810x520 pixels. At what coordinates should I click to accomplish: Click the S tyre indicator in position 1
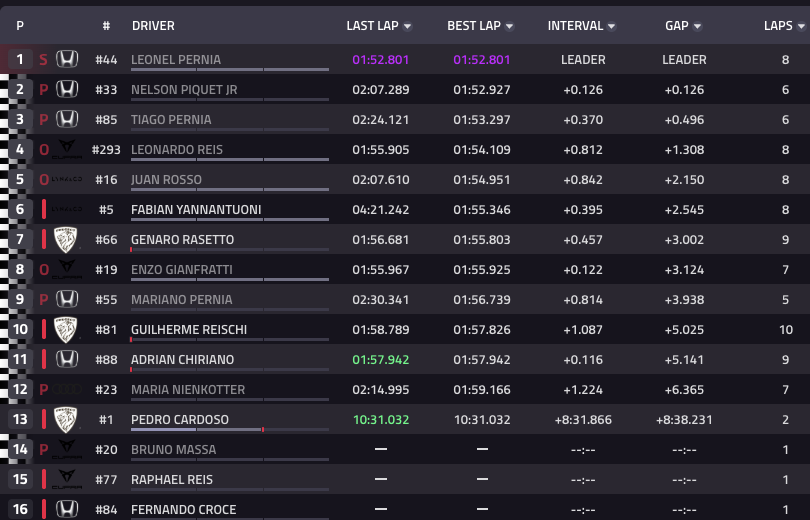tap(43, 59)
